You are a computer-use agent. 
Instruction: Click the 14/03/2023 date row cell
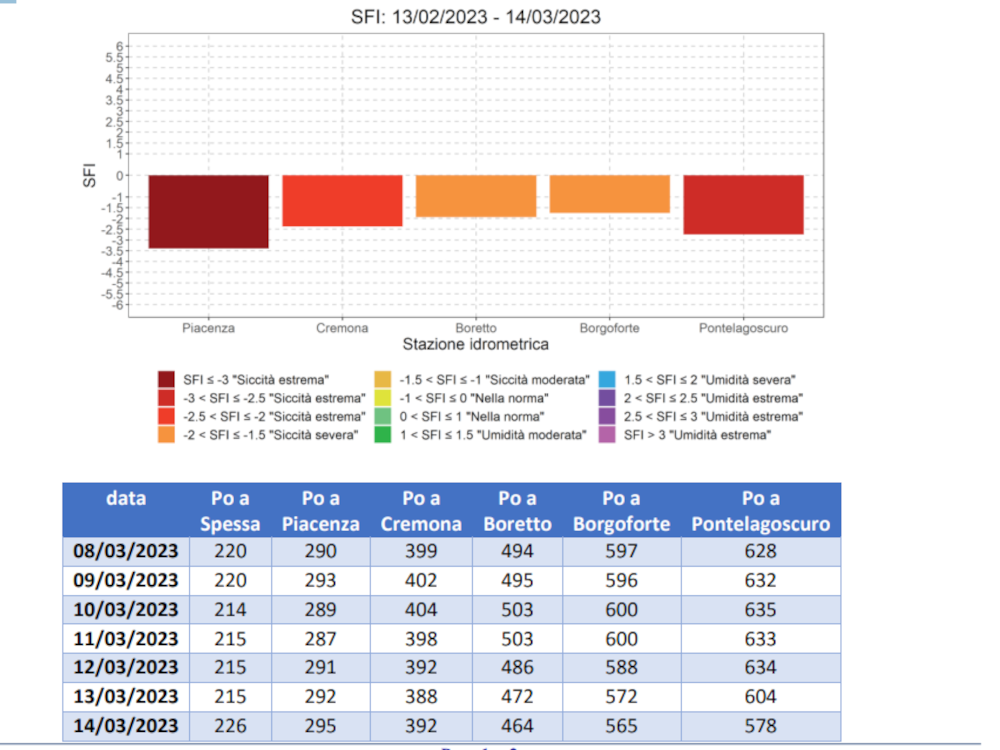126,725
